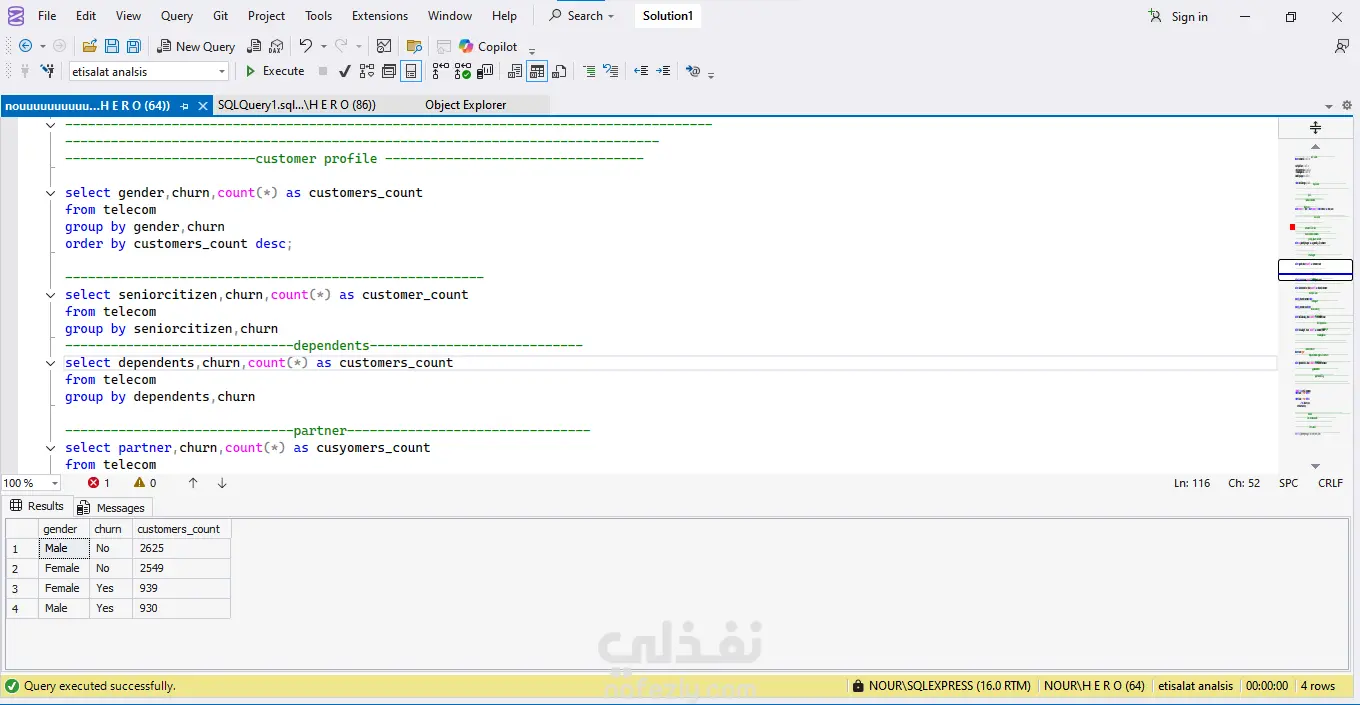Click the Navigate Backward arrow icon

click(25, 46)
